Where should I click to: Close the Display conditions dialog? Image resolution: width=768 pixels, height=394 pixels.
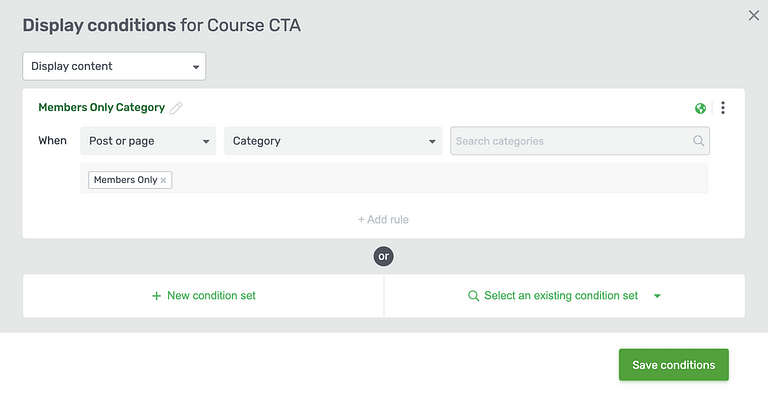[x=754, y=16]
